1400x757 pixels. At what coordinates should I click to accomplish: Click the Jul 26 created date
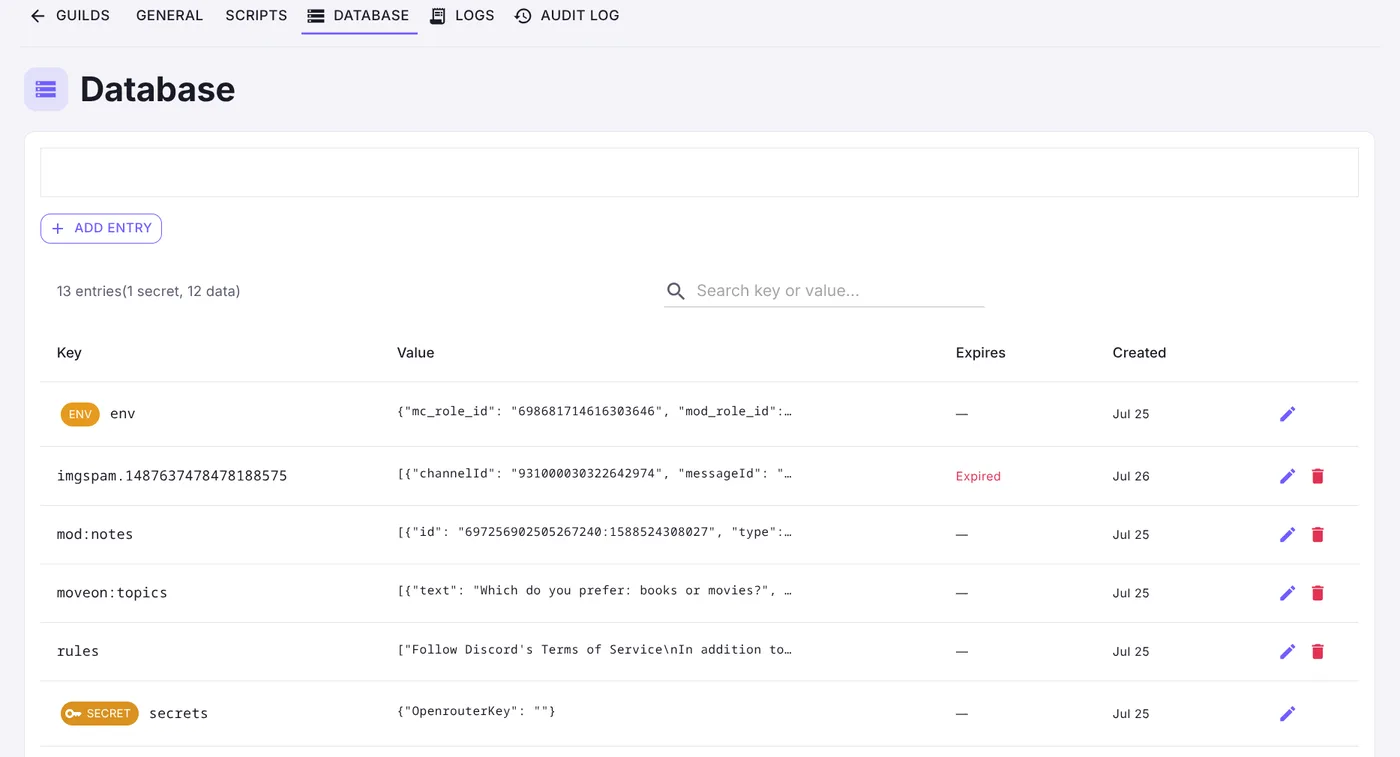click(x=1131, y=477)
